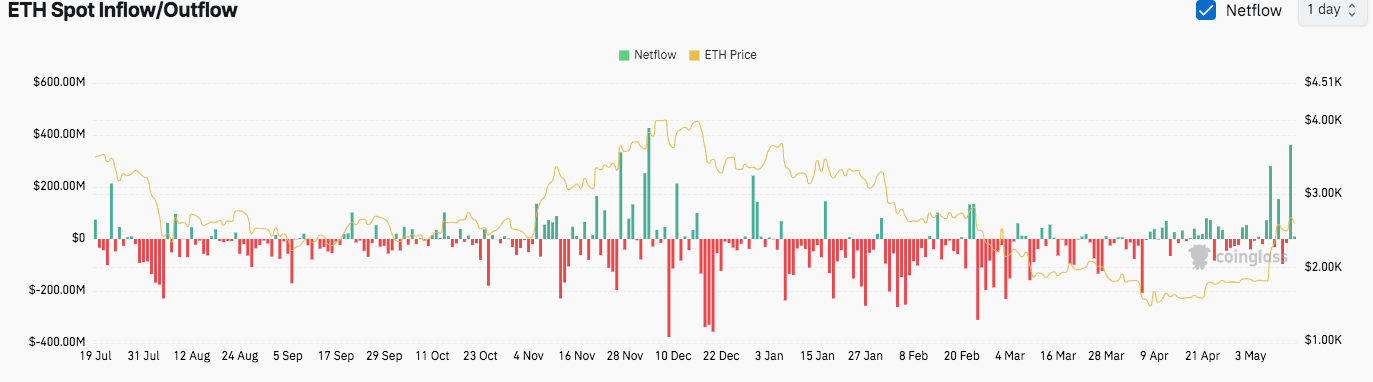Image resolution: width=1373 pixels, height=382 pixels.
Task: Click the $-400.00M axis label
Action: point(58,342)
